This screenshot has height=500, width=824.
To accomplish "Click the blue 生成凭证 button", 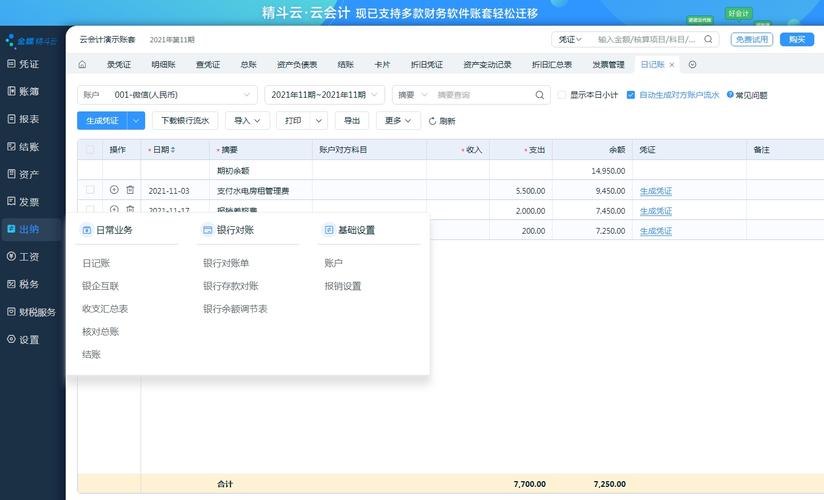I will (x=102, y=120).
